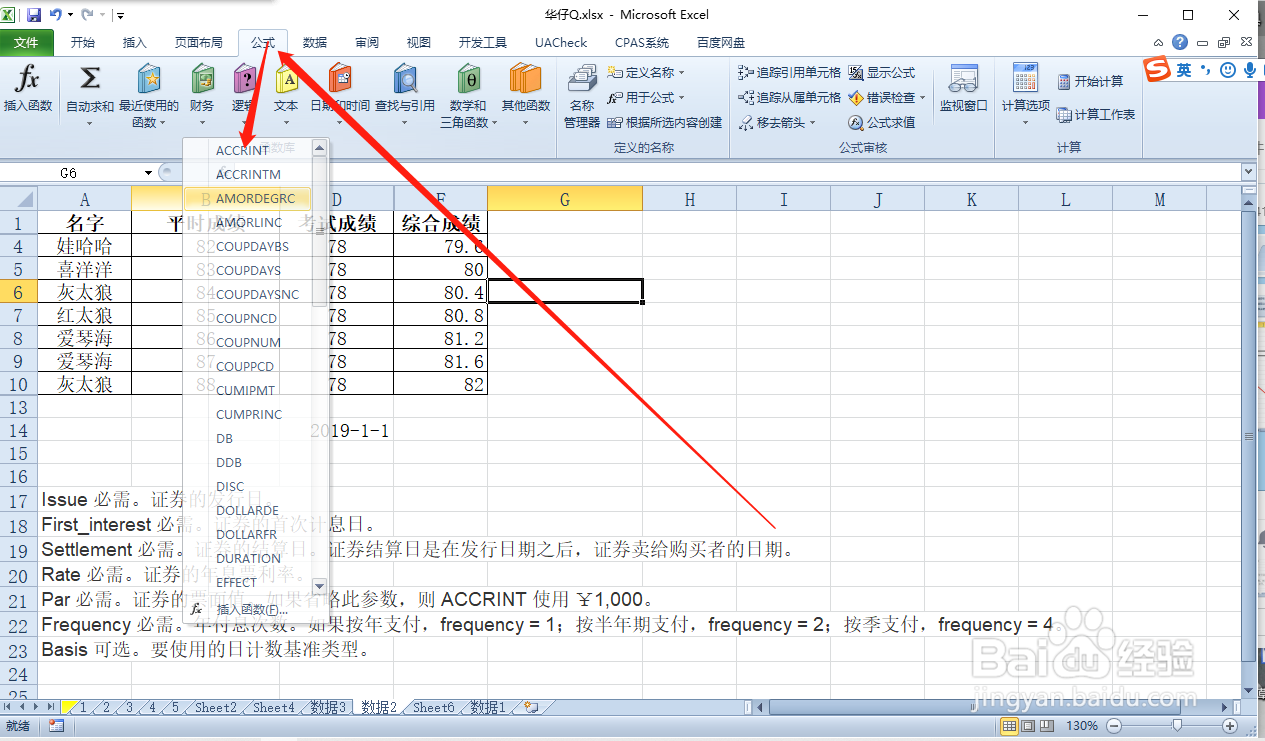Image resolution: width=1265 pixels, height=741 pixels.
Task: Click Trace Precedents (追踪引用单元格)
Action: tap(790, 73)
